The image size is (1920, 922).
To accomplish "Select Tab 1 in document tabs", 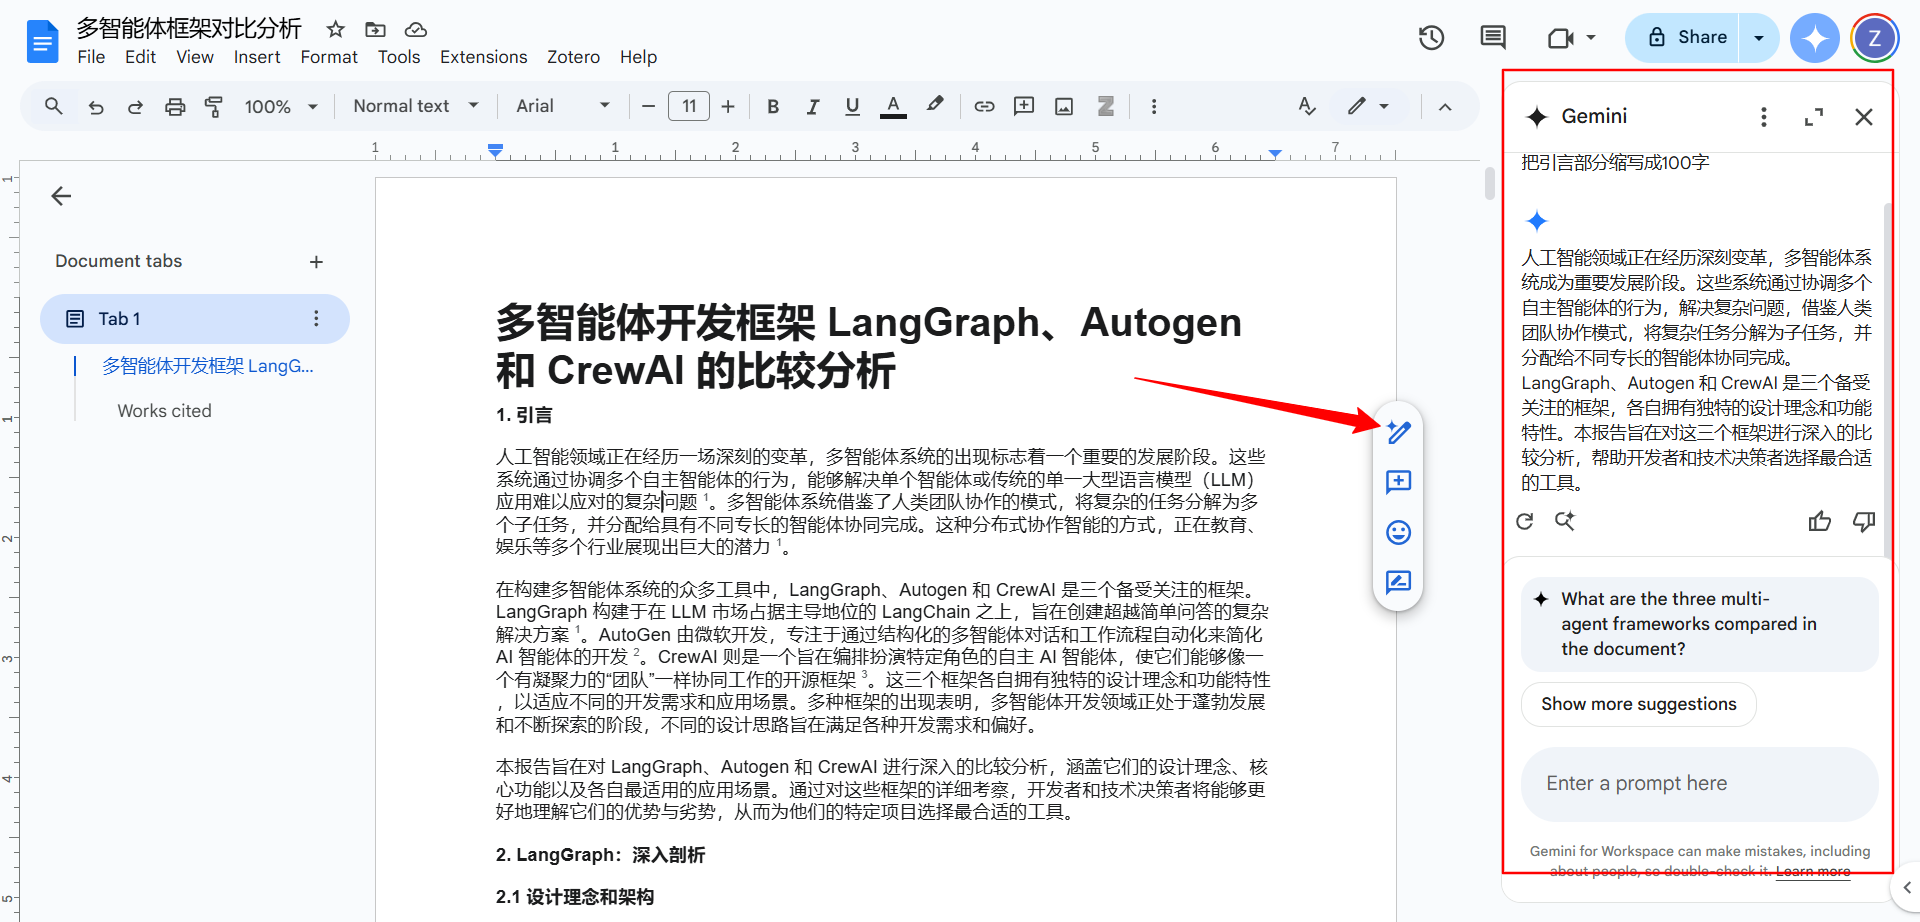I will [x=195, y=319].
